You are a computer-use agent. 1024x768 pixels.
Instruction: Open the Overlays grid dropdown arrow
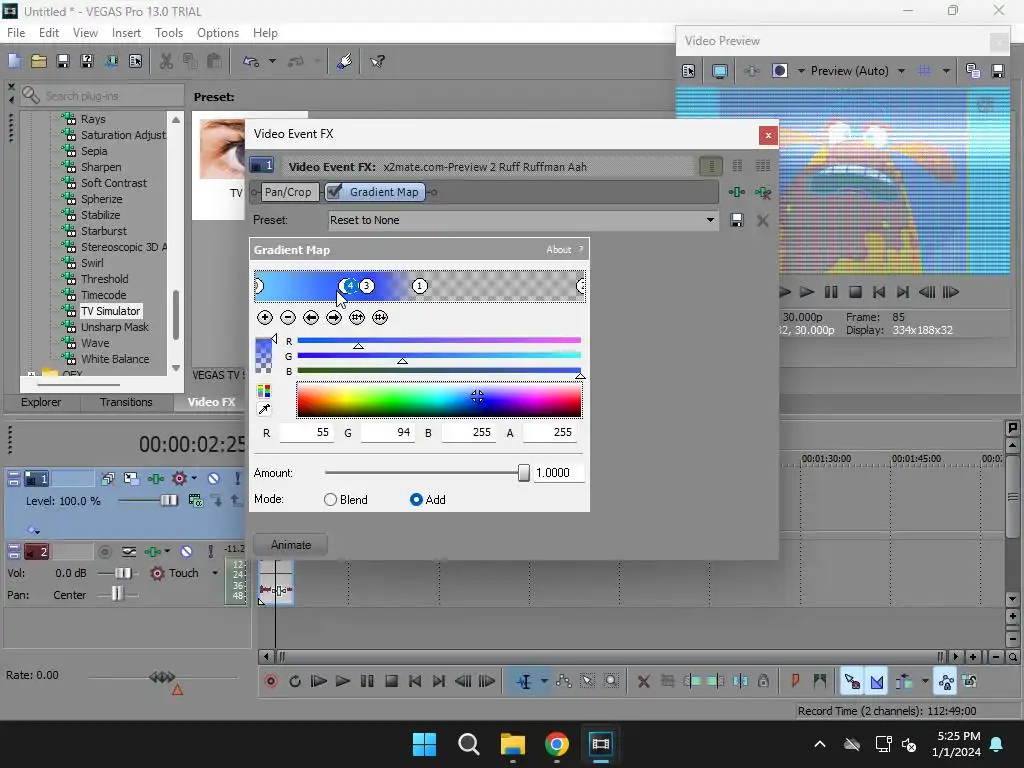[x=946, y=71]
